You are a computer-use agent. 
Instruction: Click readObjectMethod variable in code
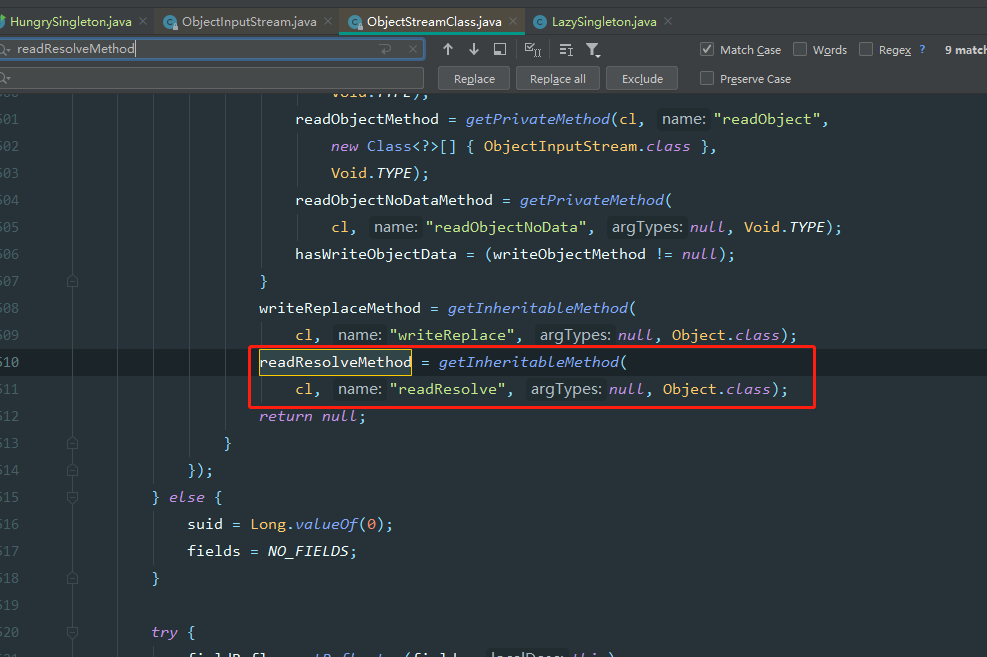(367, 119)
